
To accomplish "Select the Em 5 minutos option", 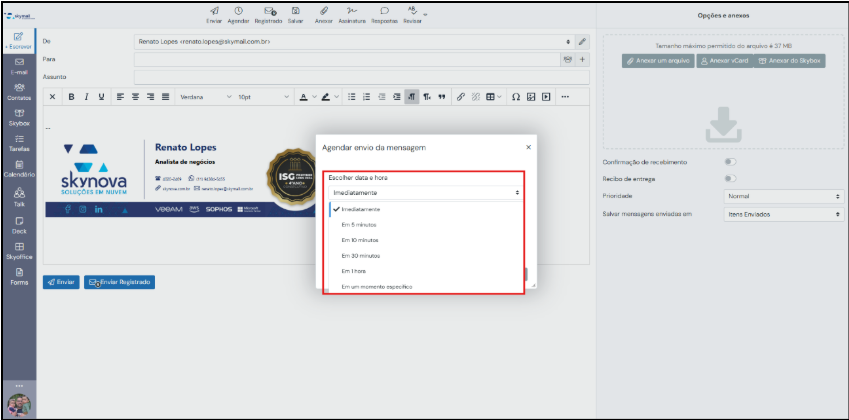I will (x=358, y=225).
